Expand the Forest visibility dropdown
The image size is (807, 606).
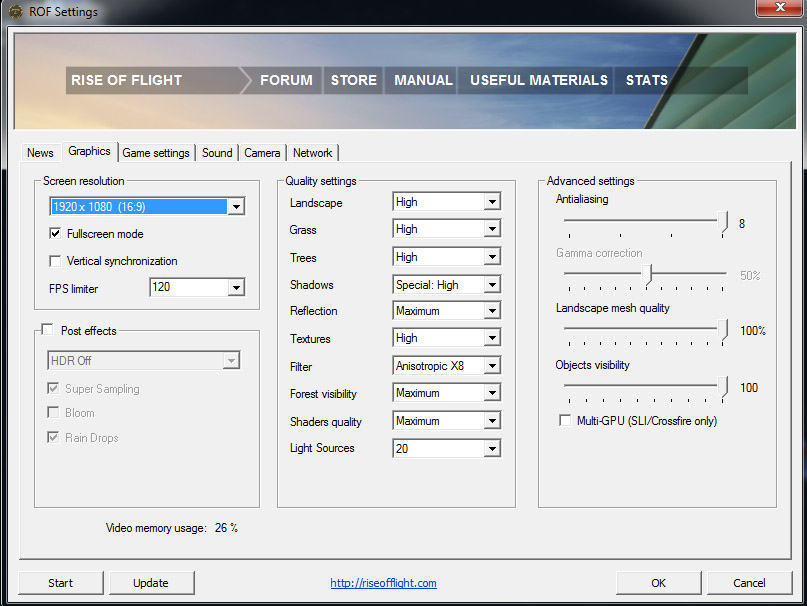(x=446, y=393)
